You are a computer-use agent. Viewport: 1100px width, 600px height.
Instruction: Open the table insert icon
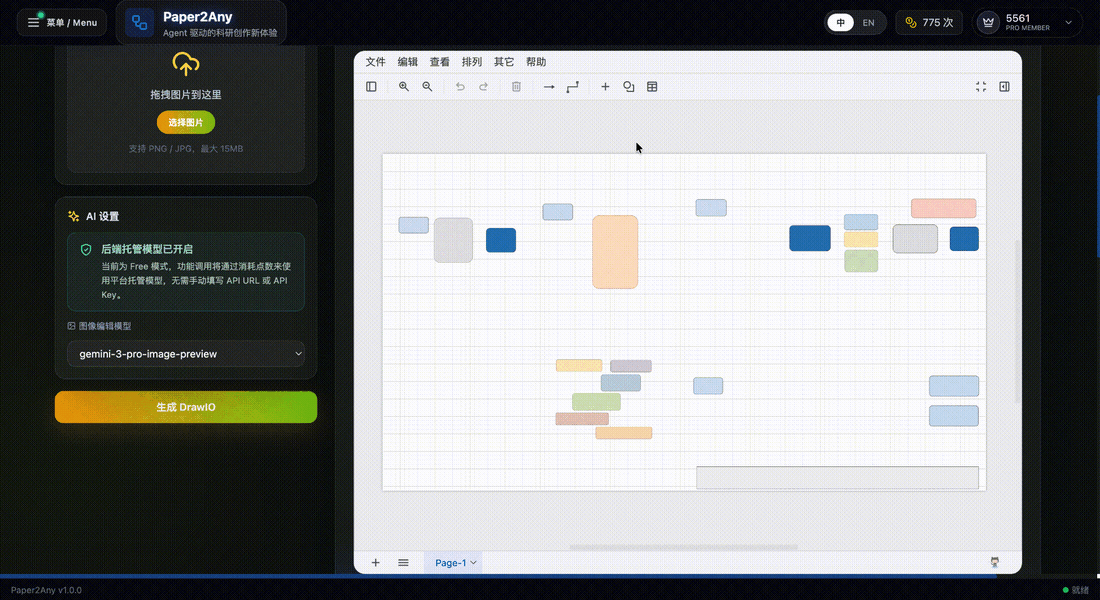point(652,87)
